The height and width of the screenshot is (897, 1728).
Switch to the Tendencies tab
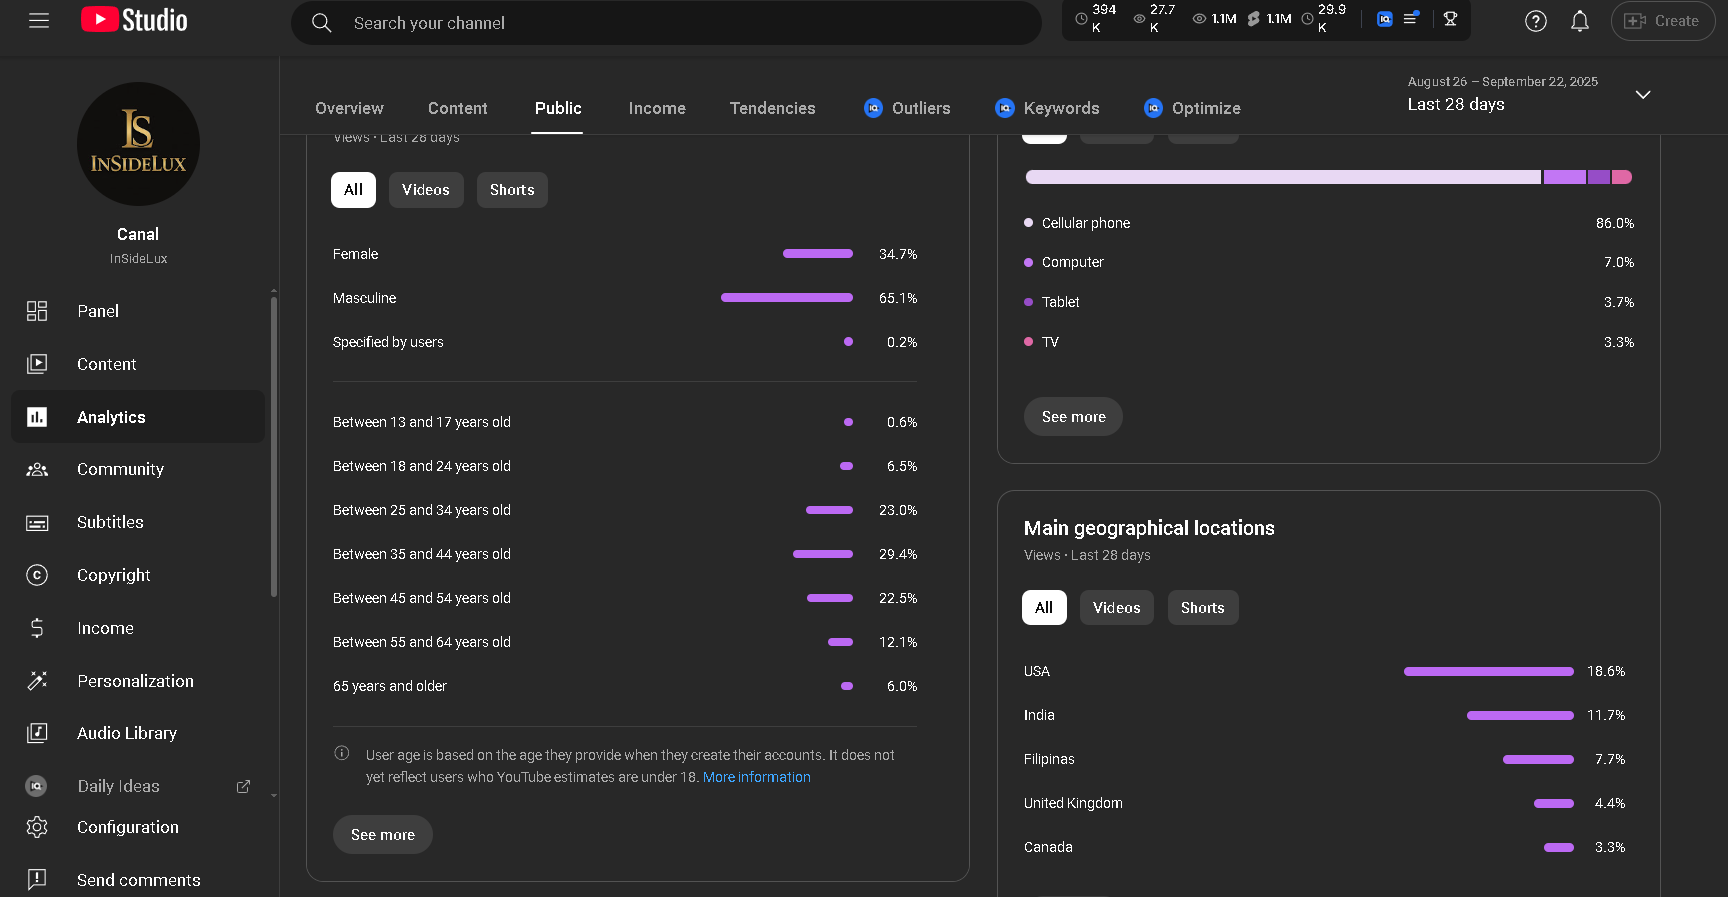772,108
